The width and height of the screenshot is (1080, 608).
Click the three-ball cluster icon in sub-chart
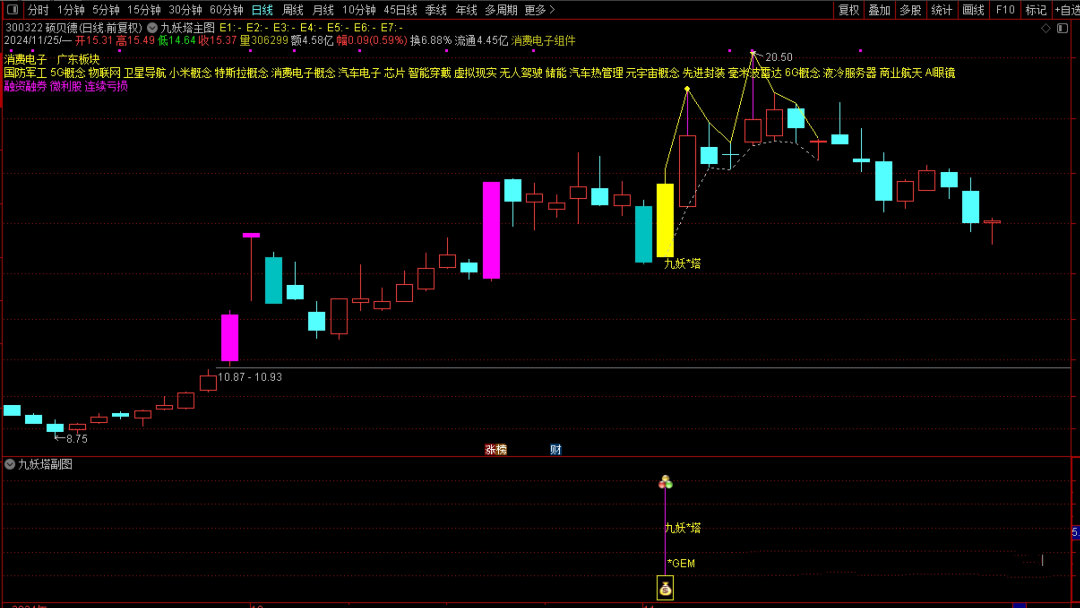[x=665, y=483]
